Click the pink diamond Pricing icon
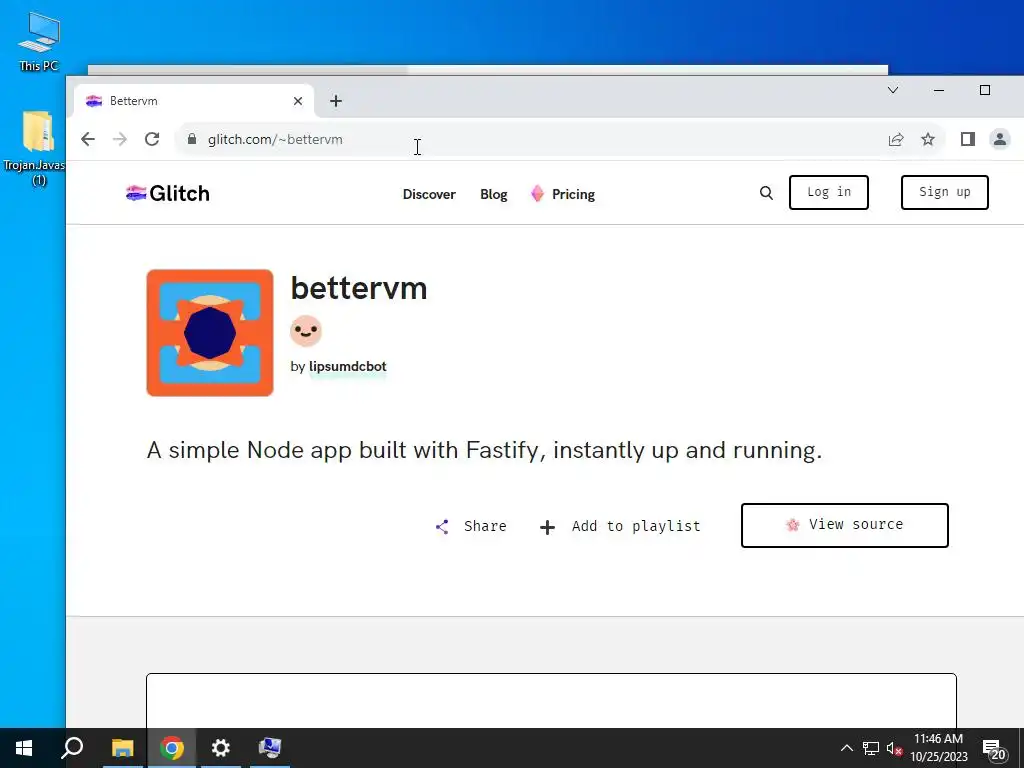The image size is (1024, 768). [537, 193]
